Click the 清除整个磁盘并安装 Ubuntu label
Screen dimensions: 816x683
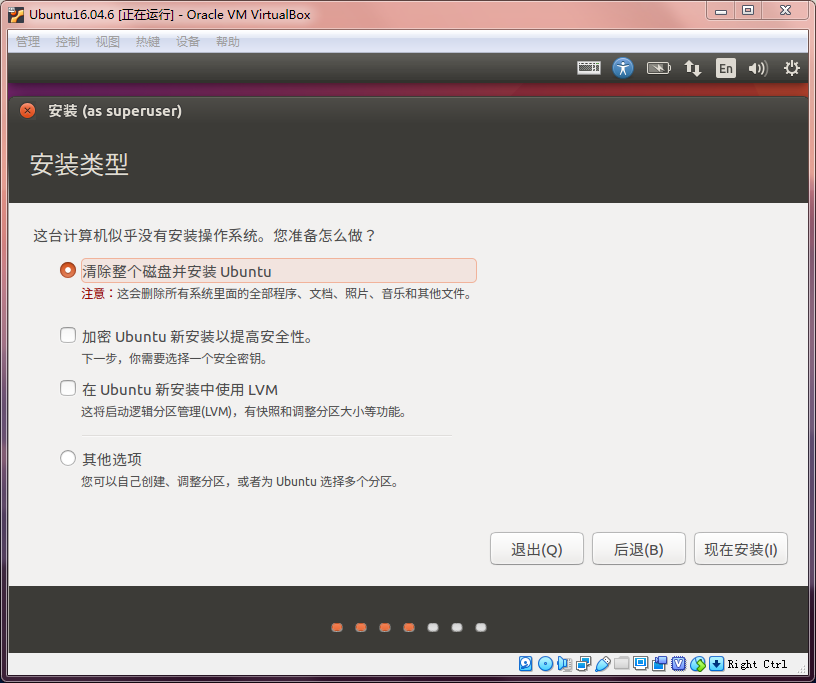(x=176, y=271)
